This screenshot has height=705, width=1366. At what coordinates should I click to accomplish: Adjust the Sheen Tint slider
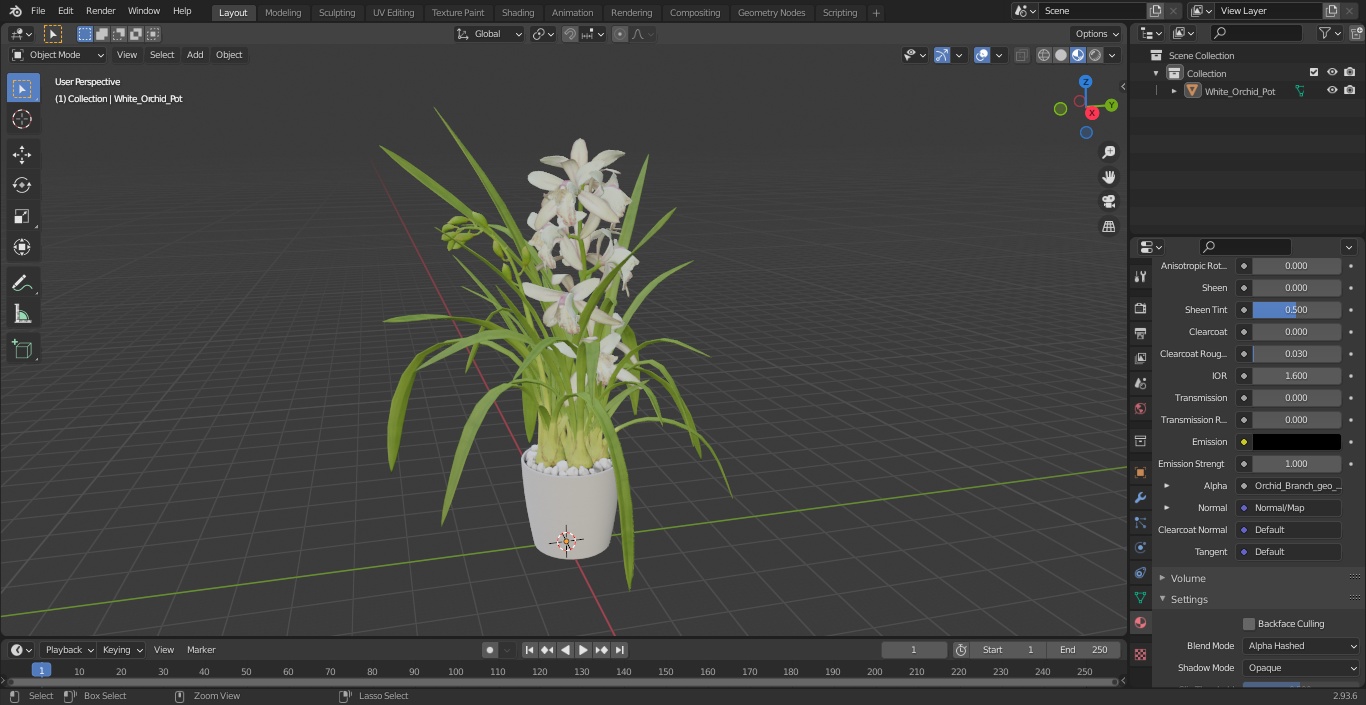1296,310
